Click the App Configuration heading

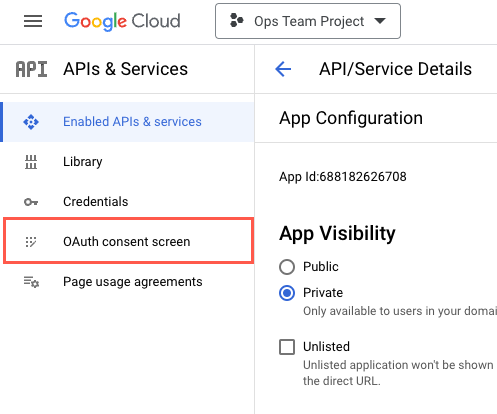pos(351,118)
